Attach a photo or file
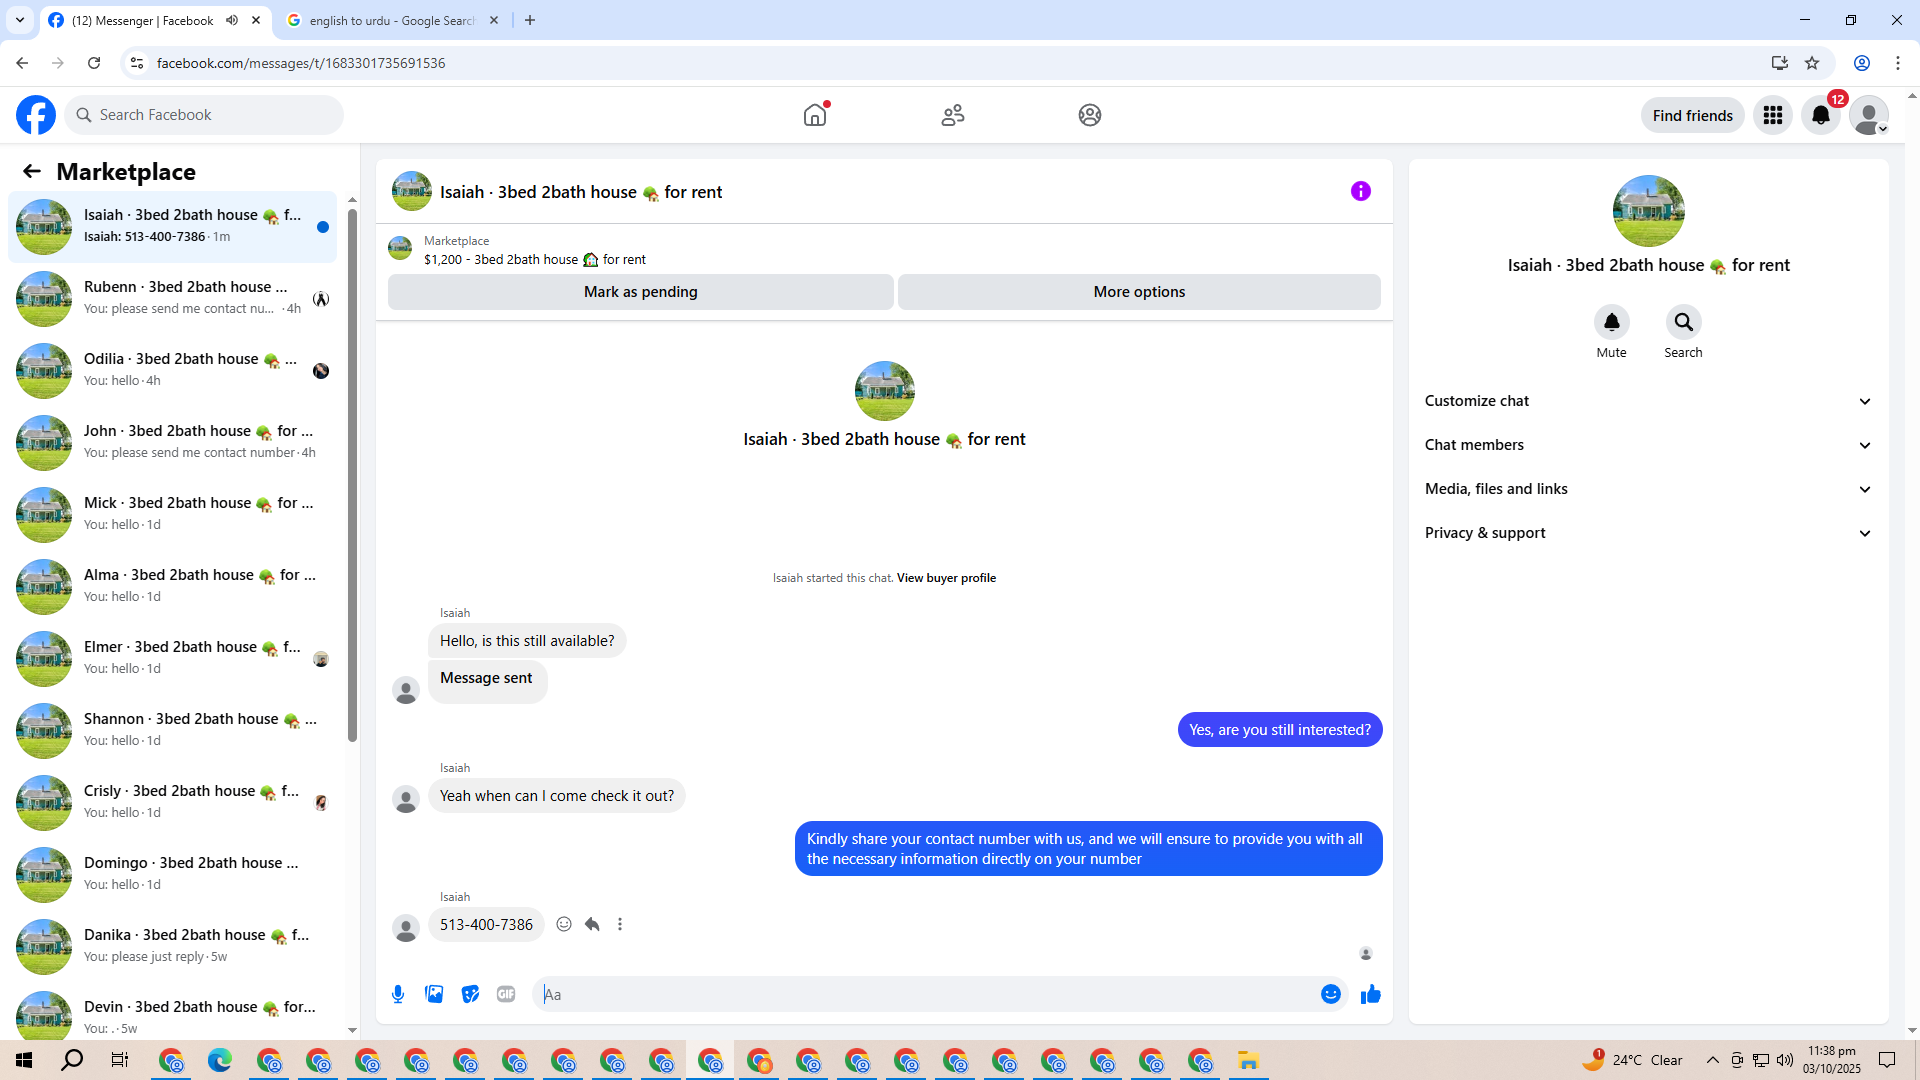 click(434, 994)
